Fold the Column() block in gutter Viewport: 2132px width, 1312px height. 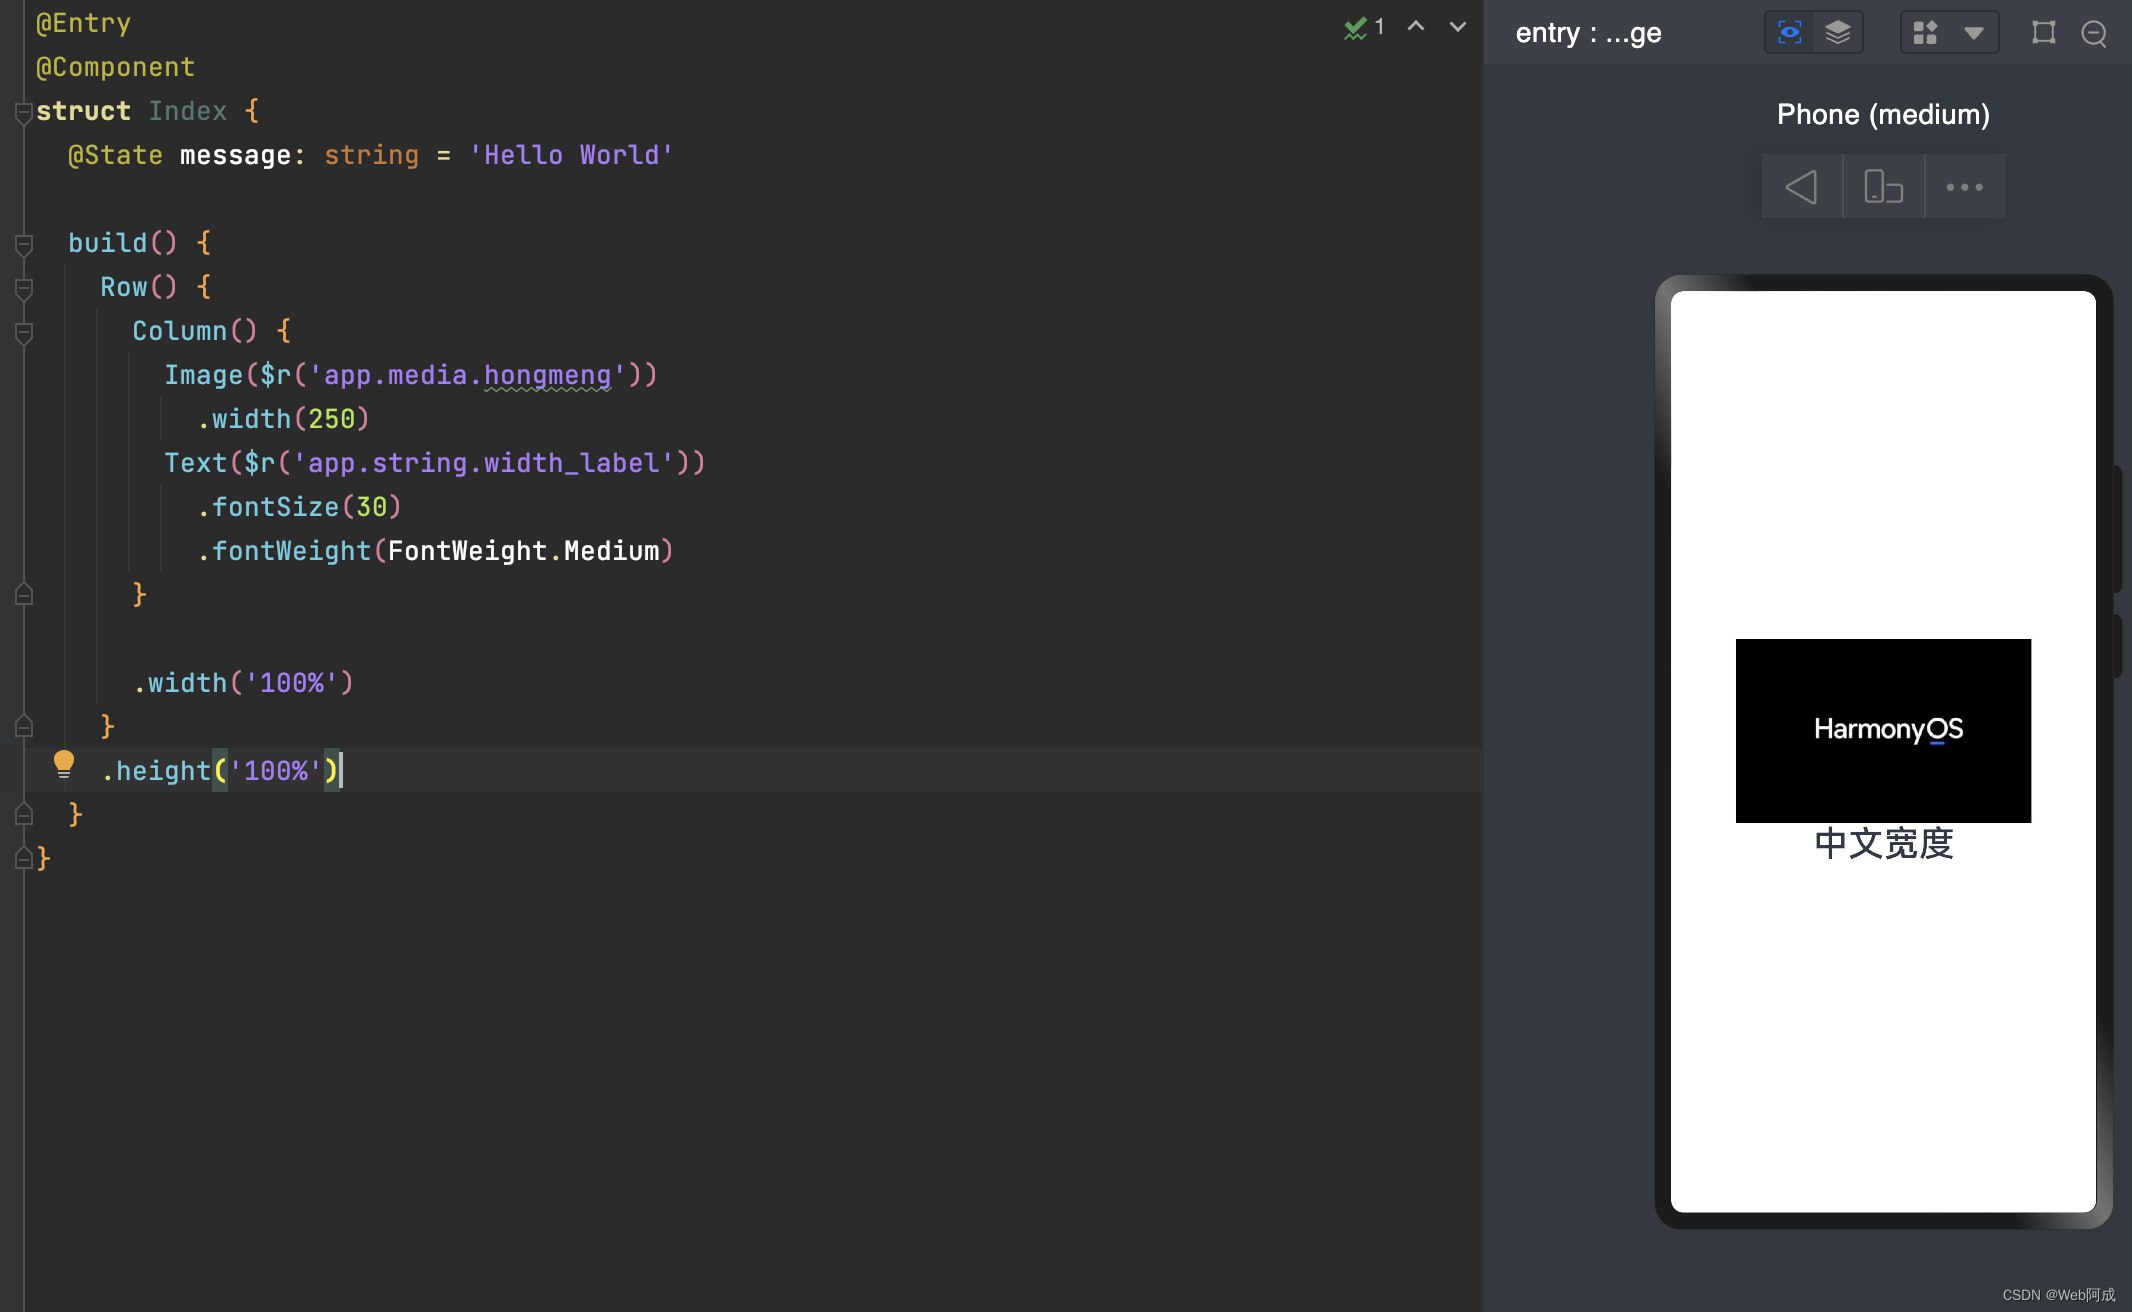coord(24,331)
